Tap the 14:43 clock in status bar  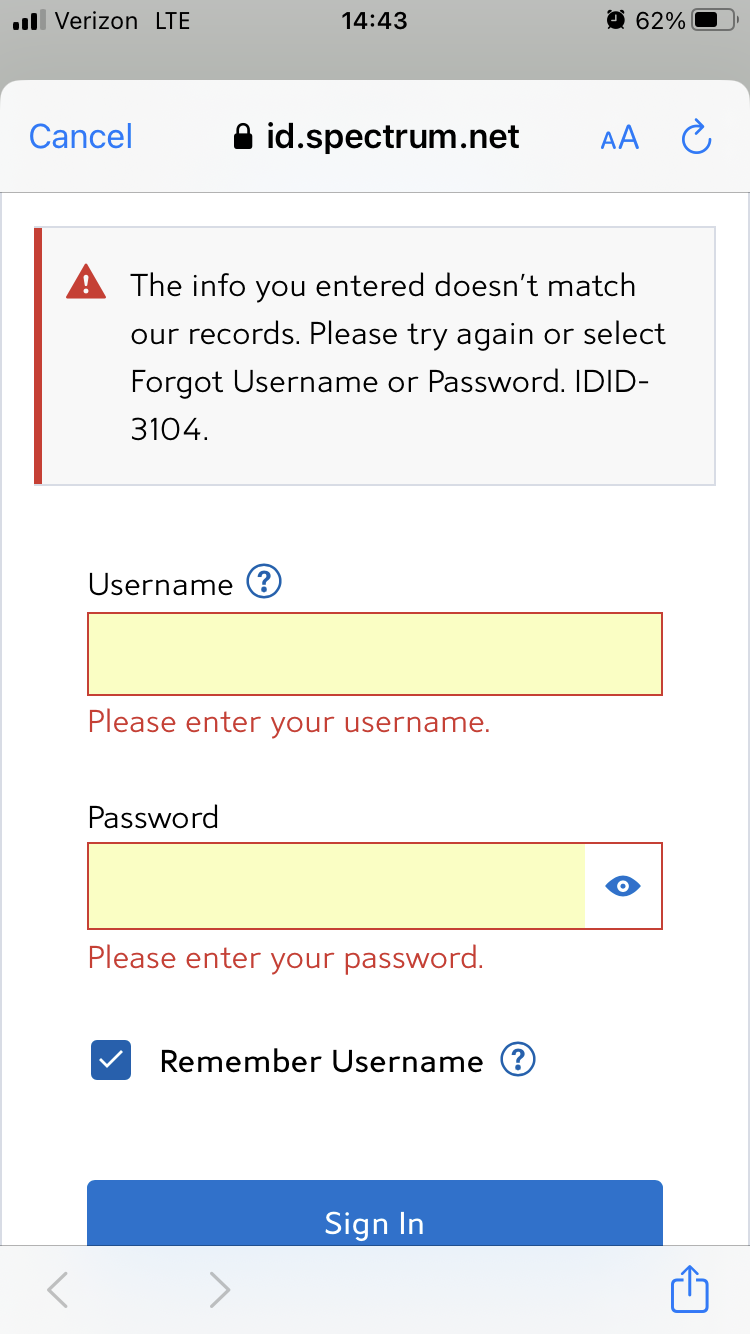tap(374, 20)
